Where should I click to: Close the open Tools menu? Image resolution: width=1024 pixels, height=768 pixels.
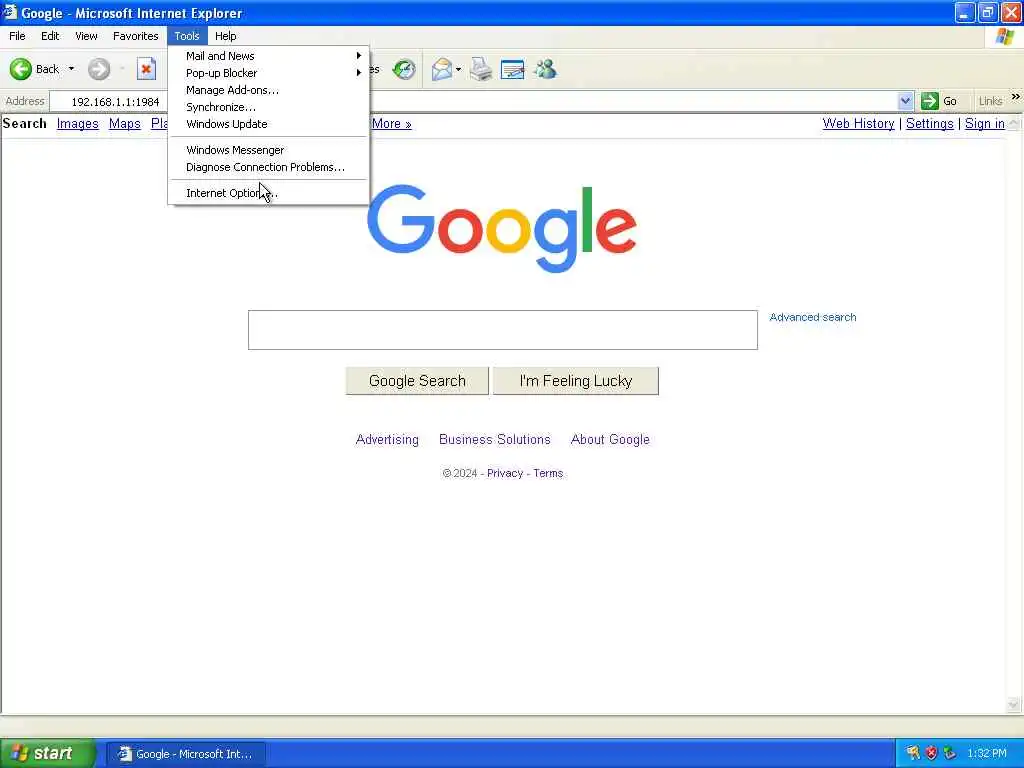187,36
